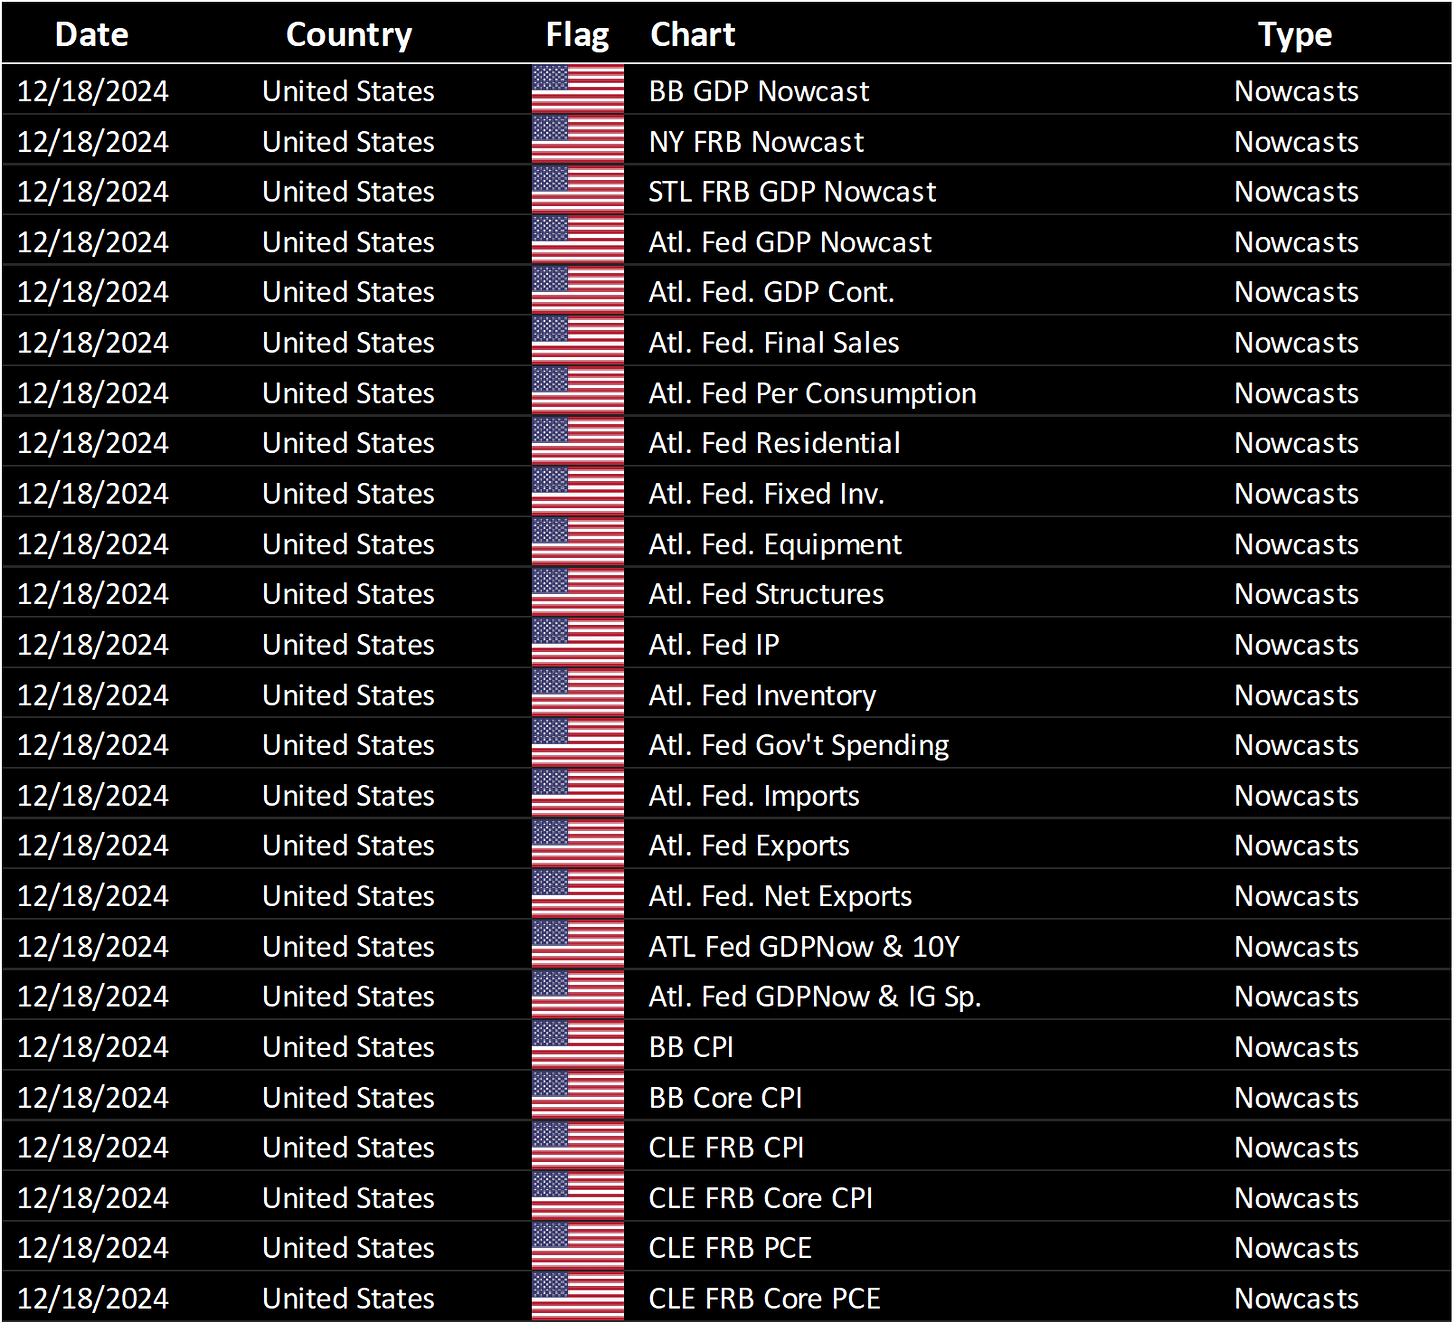Select flag icon for Atl. Fed. Fixed Inv.

click(x=578, y=492)
